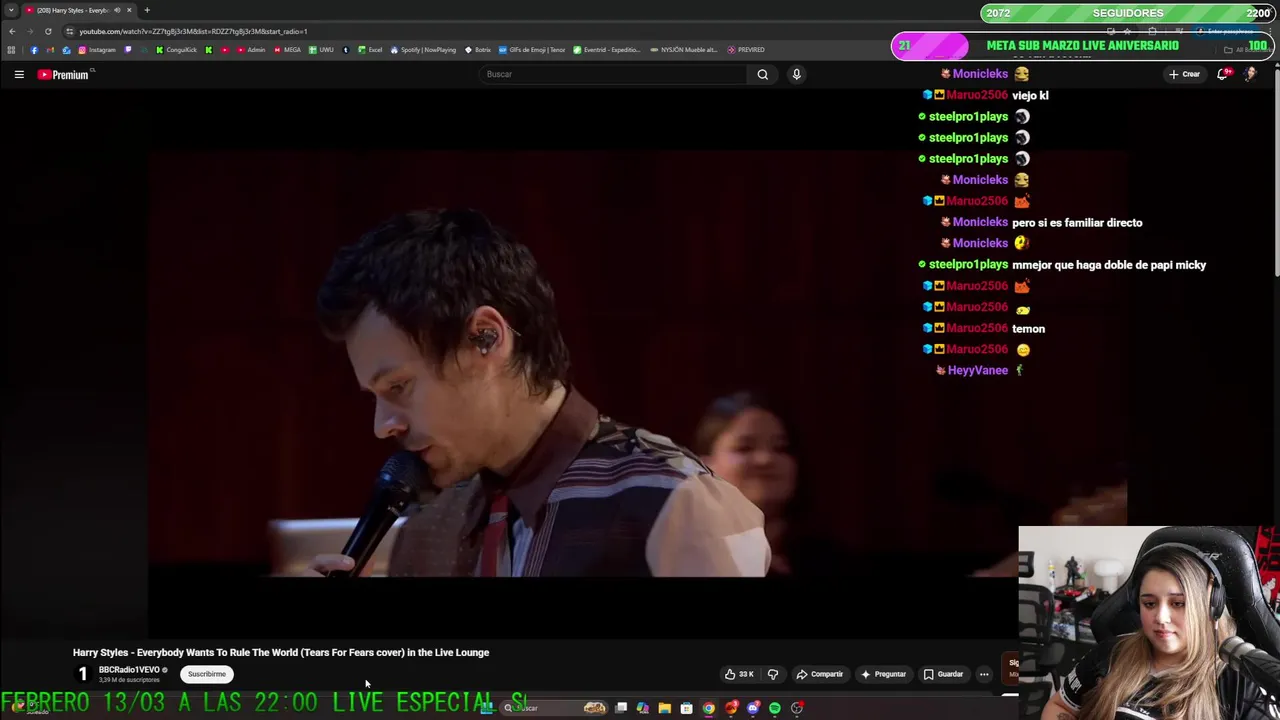Image resolution: width=1280 pixels, height=720 pixels.
Task: Click the Chrome address bar URL
Action: 193,31
